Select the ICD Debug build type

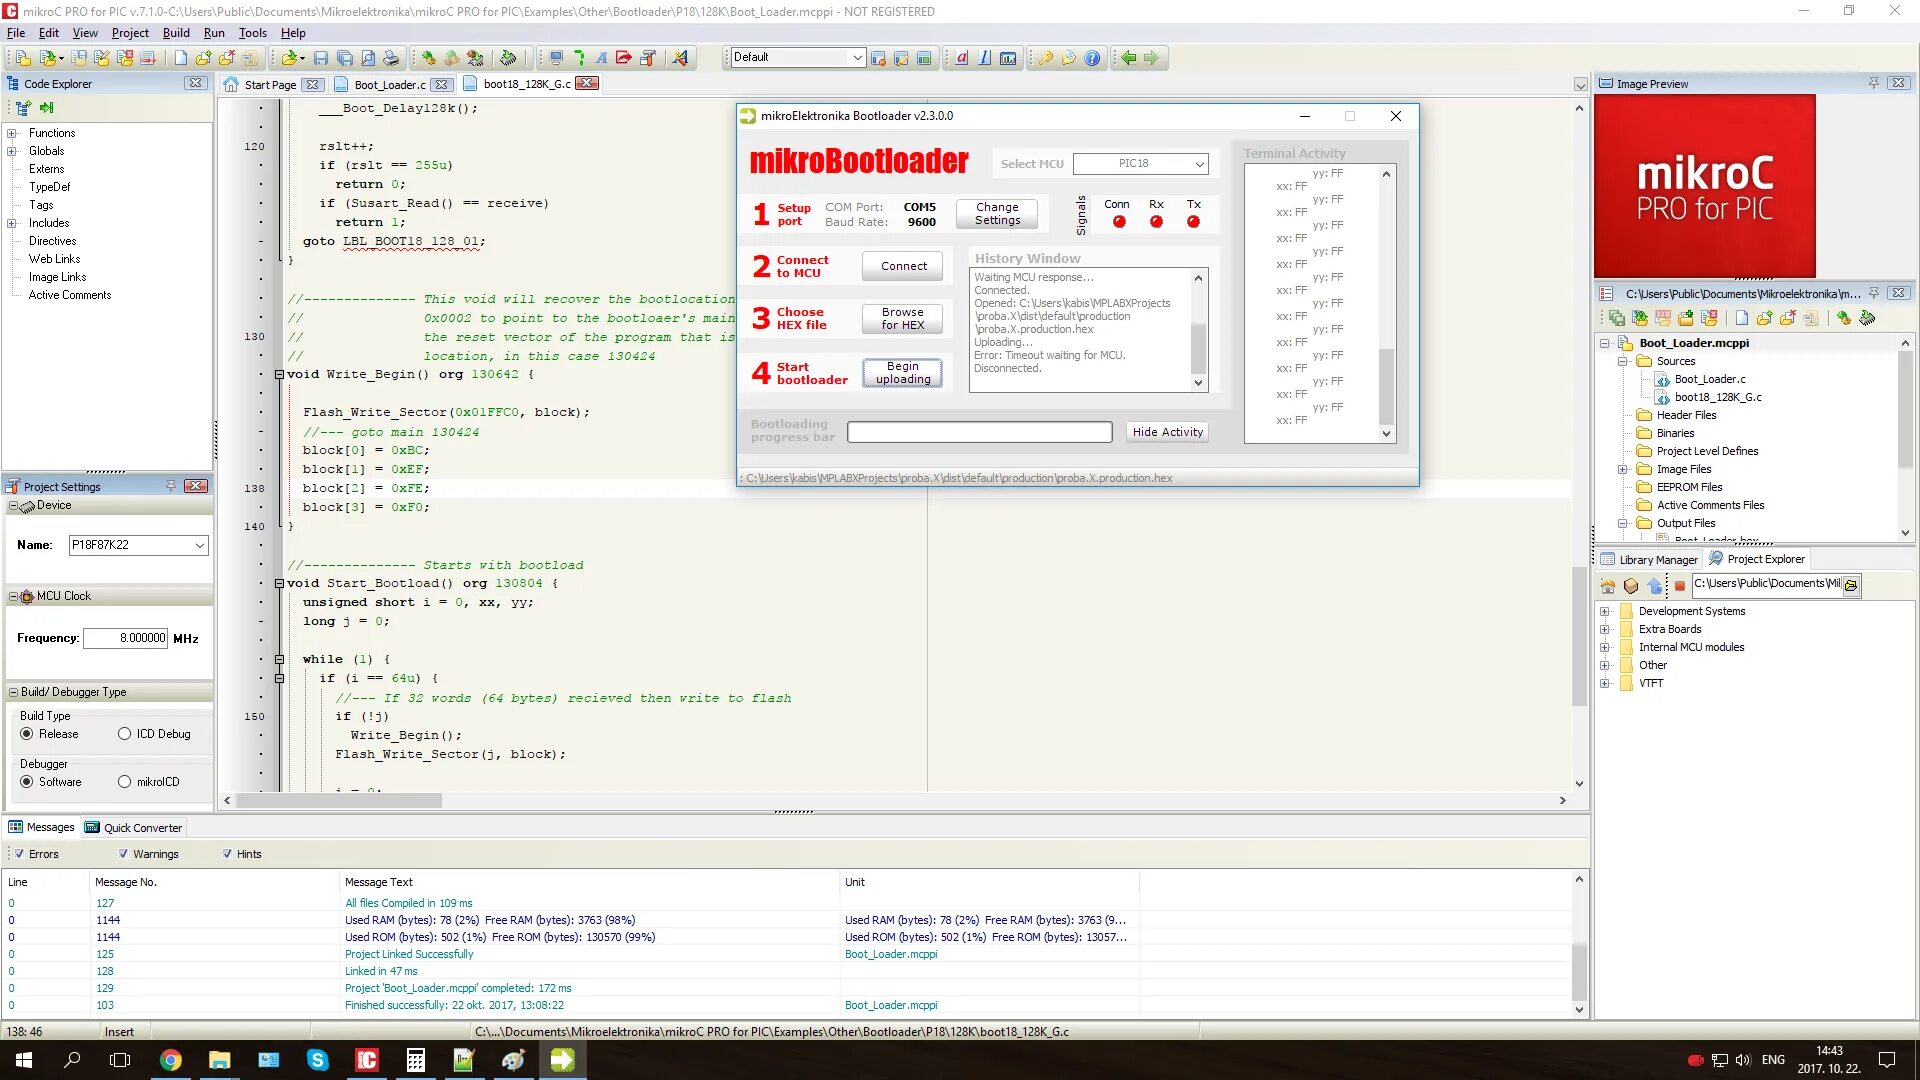[125, 734]
